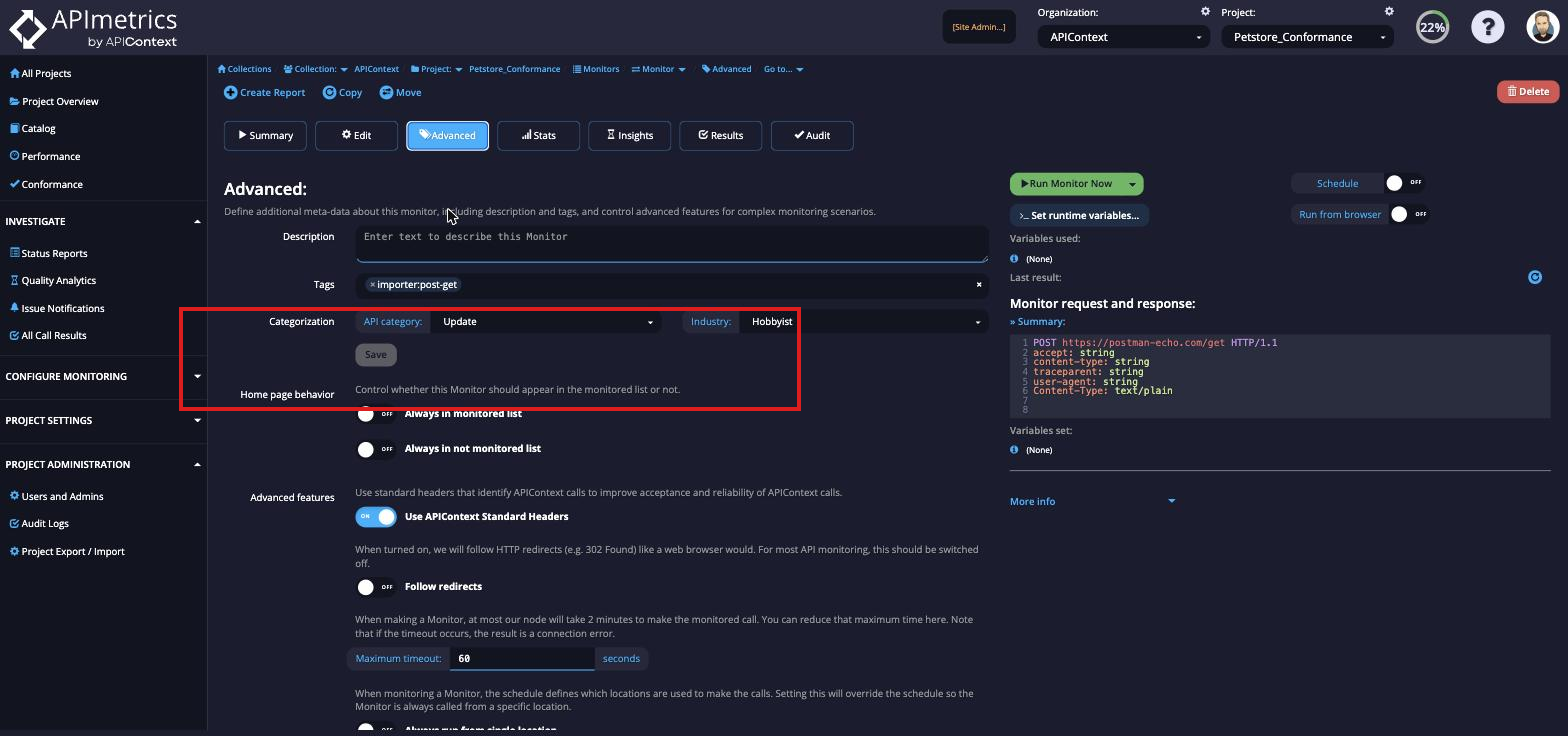The image size is (1568, 736).
Task: Click Copy monitor action
Action: click(x=343, y=92)
